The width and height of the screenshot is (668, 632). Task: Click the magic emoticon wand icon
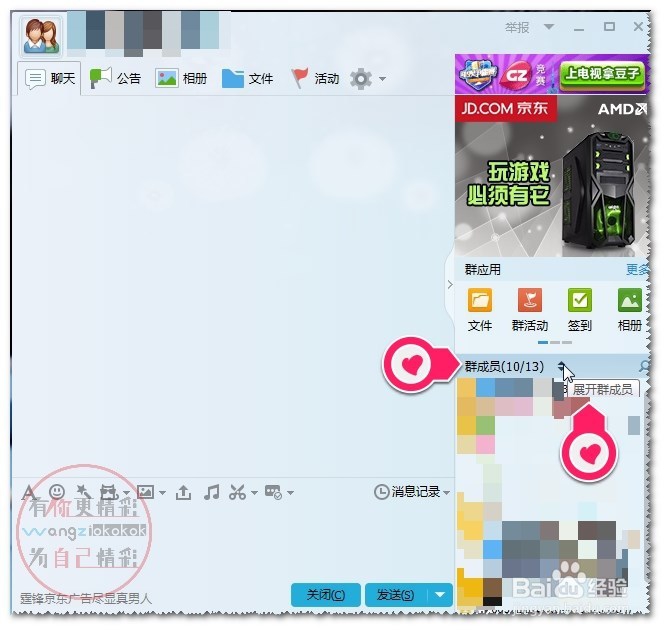84,492
